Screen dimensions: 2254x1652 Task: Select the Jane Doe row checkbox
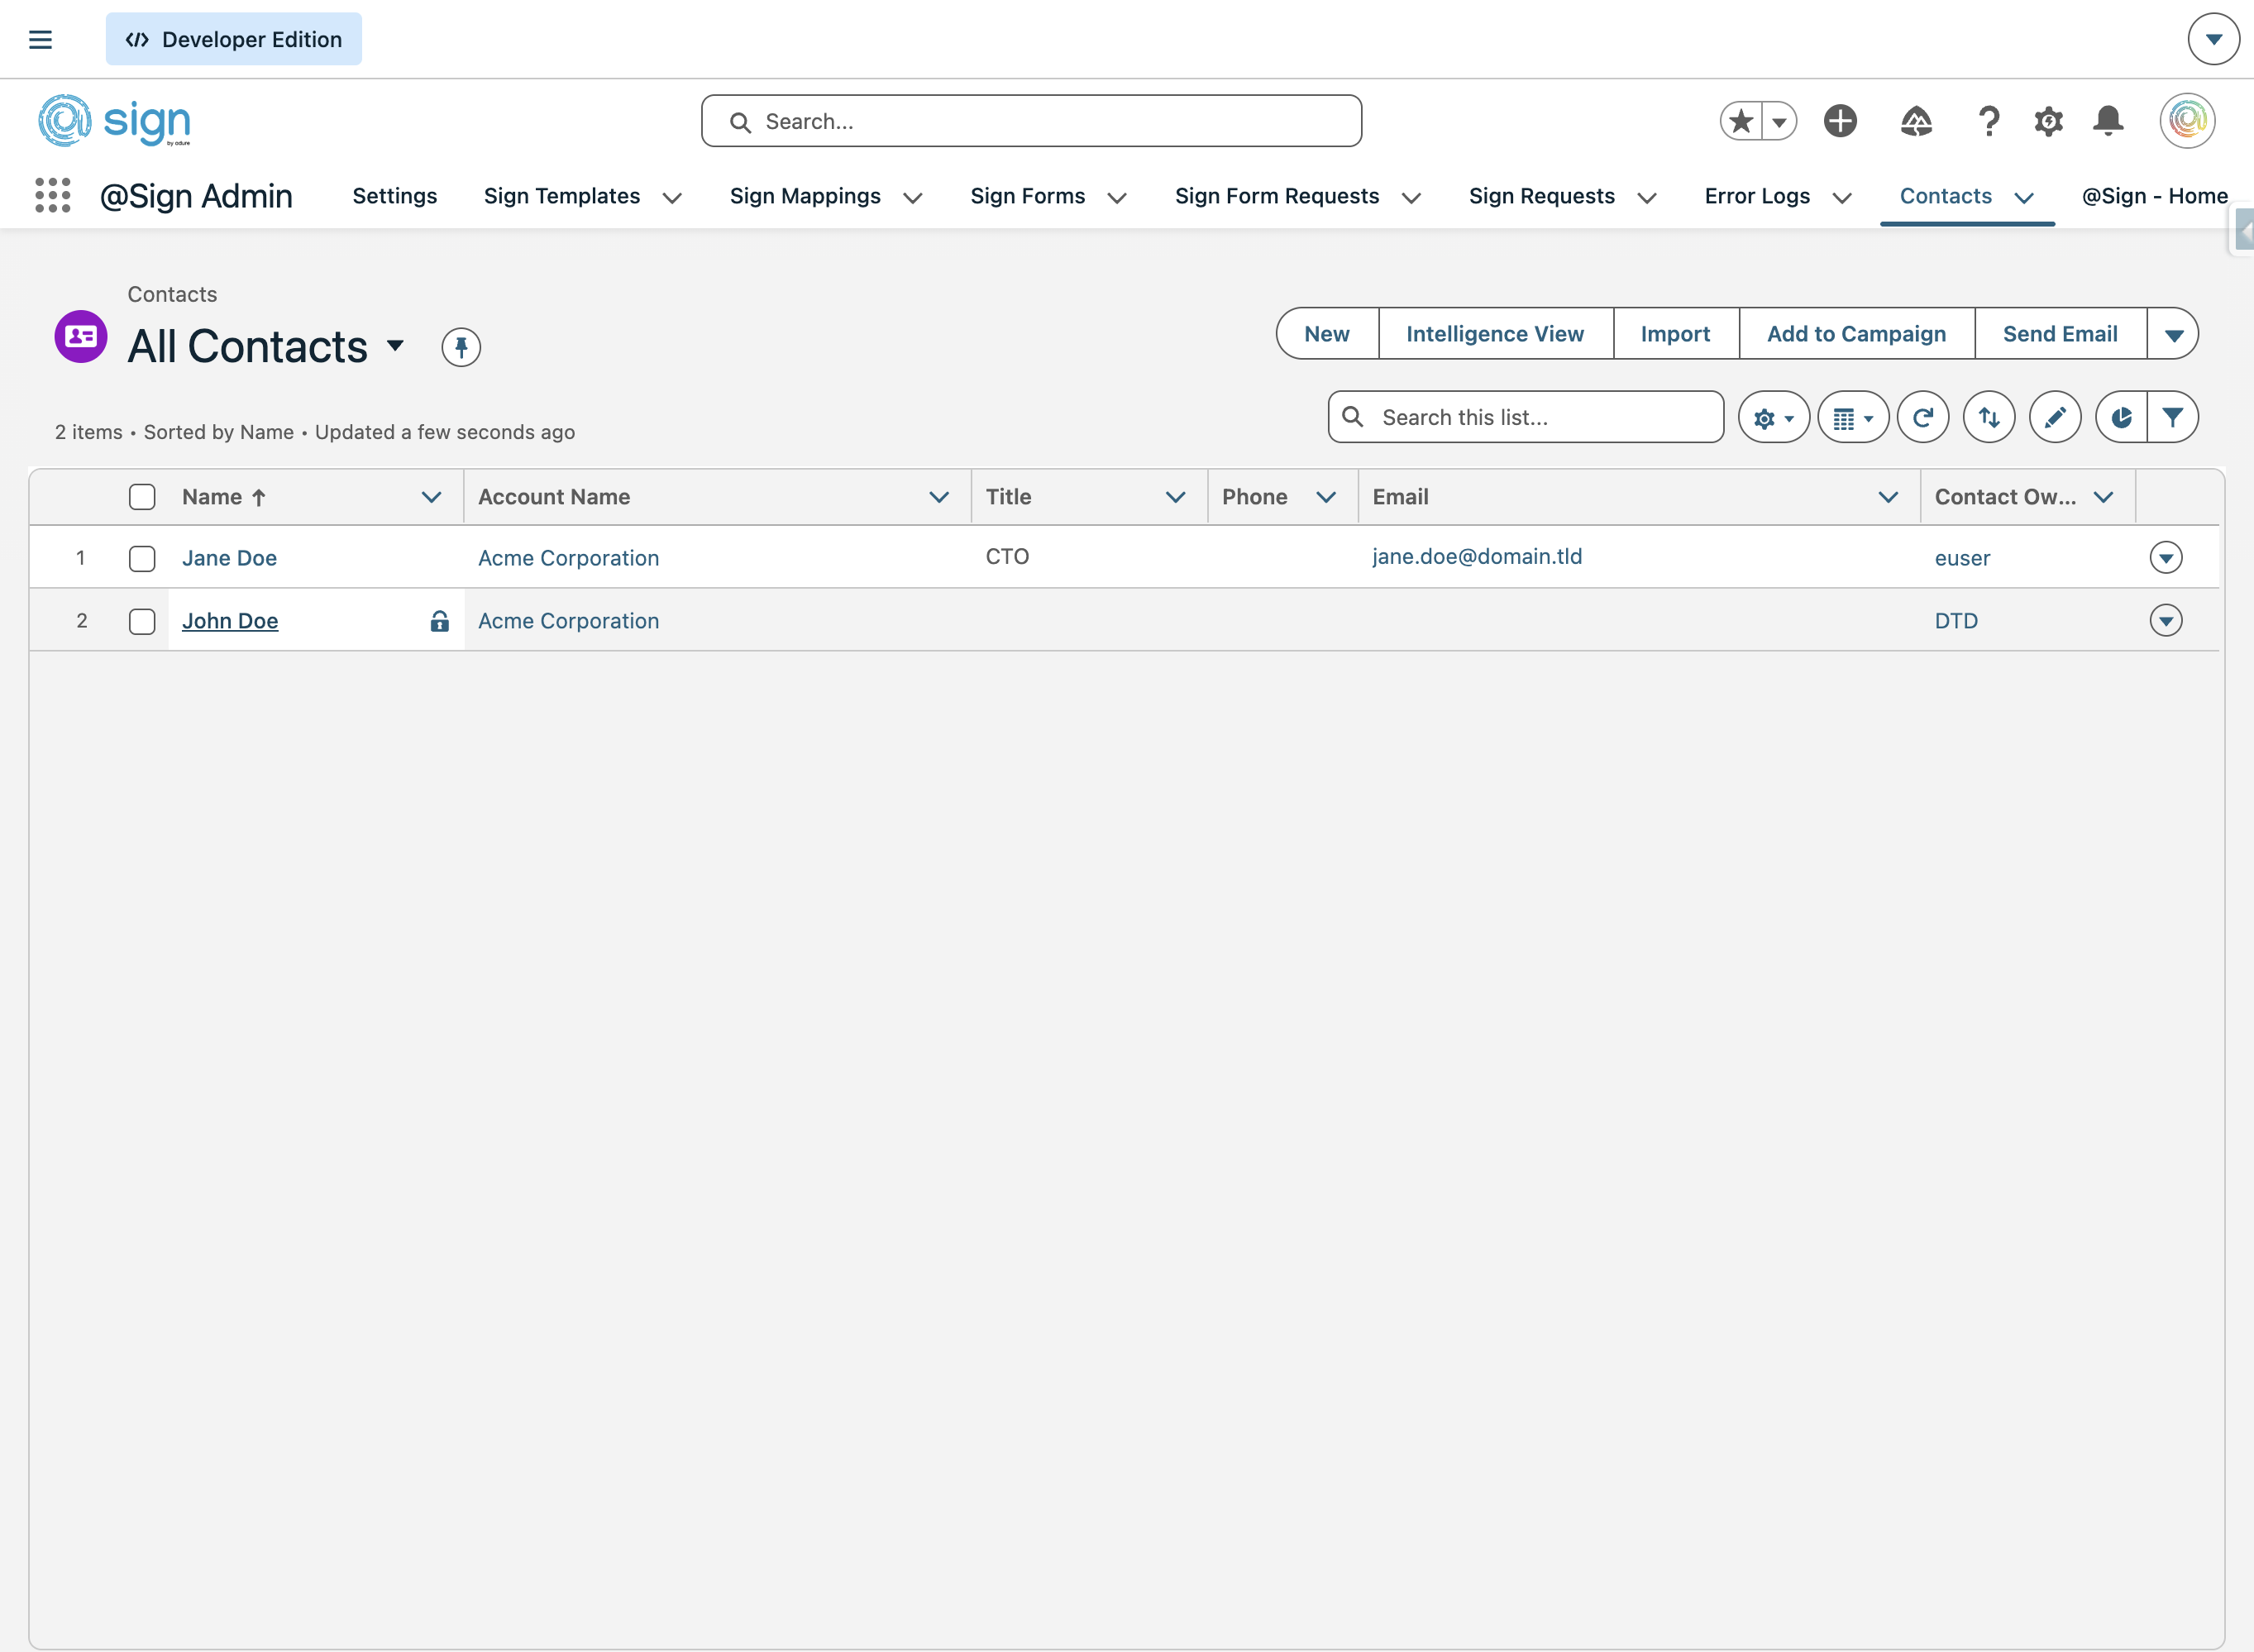(x=142, y=558)
